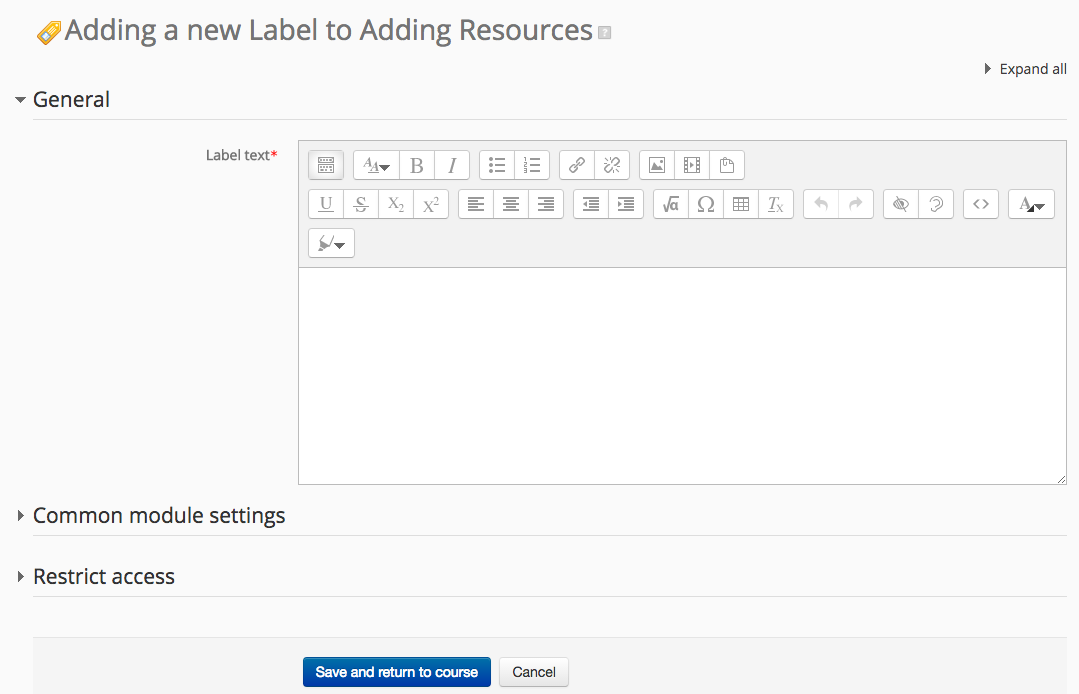Image resolution: width=1079 pixels, height=694 pixels.
Task: Clear text formatting
Action: (776, 204)
